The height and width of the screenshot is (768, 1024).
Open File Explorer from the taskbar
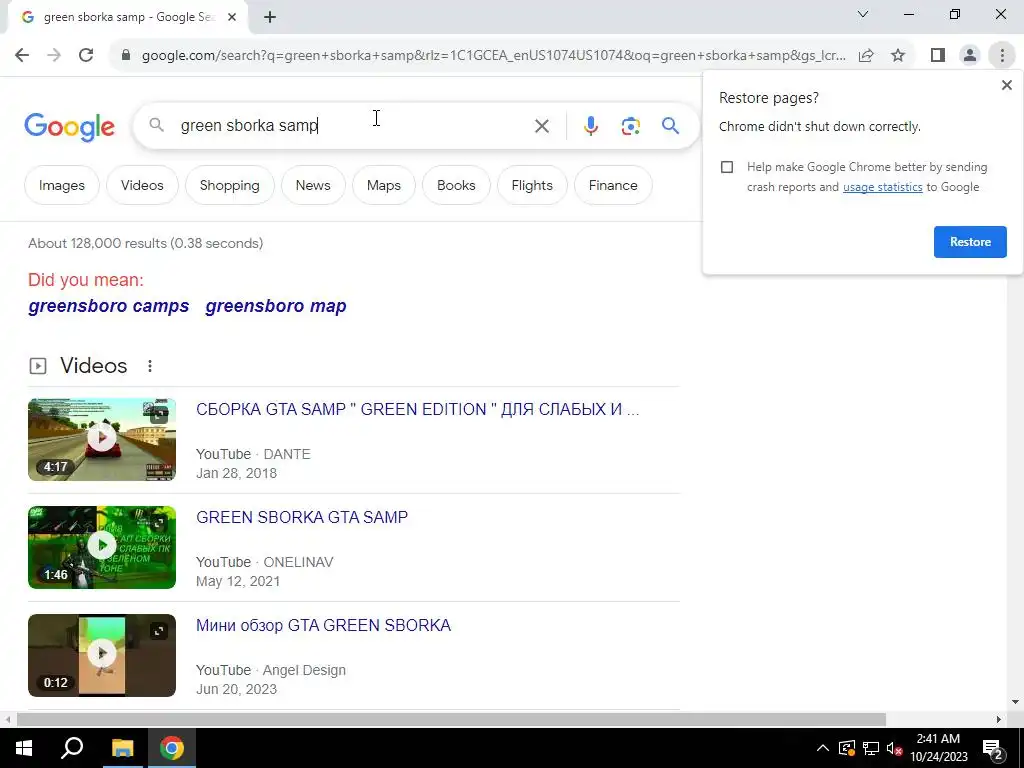[122, 748]
